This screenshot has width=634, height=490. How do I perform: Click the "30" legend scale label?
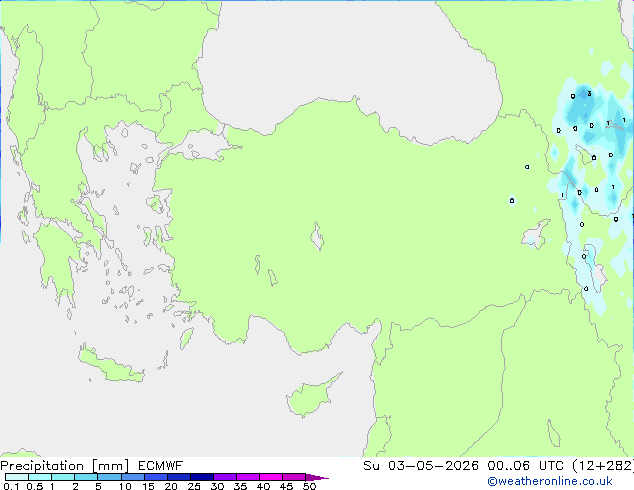[217, 486]
